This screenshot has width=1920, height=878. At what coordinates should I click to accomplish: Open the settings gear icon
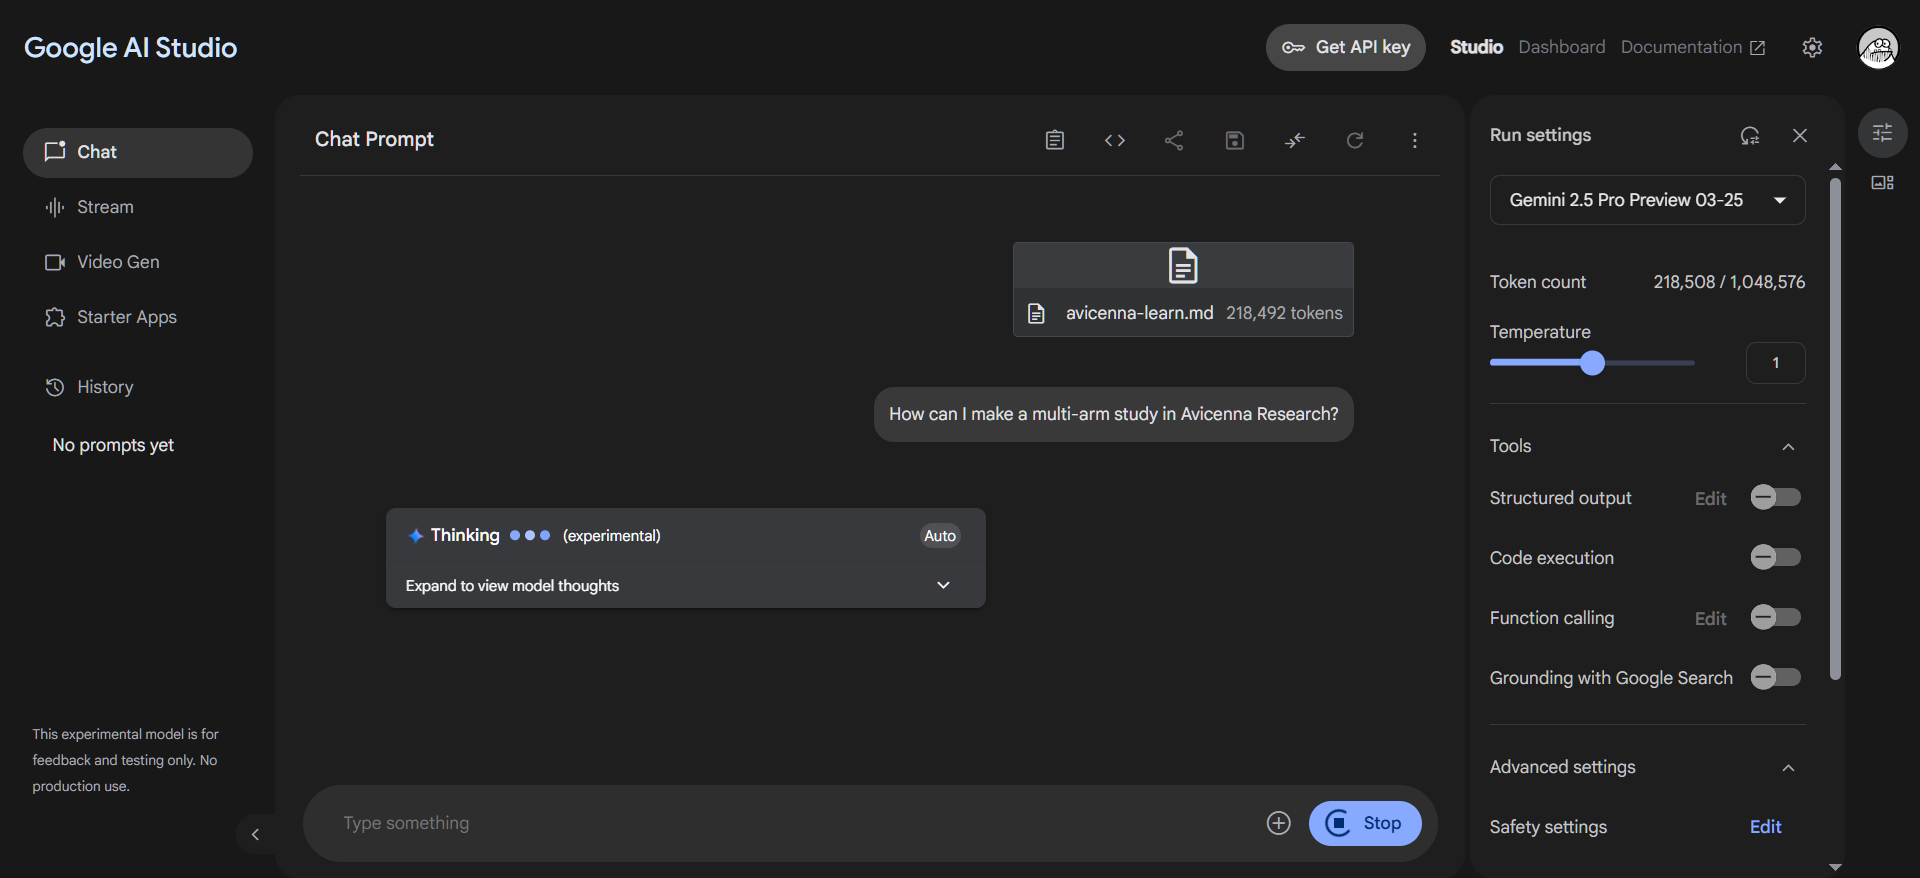[1812, 47]
